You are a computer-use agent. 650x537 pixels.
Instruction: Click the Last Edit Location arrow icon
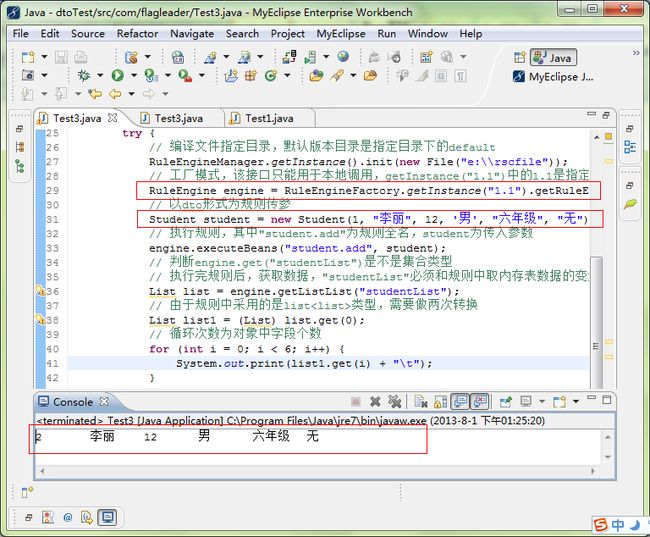[95, 94]
